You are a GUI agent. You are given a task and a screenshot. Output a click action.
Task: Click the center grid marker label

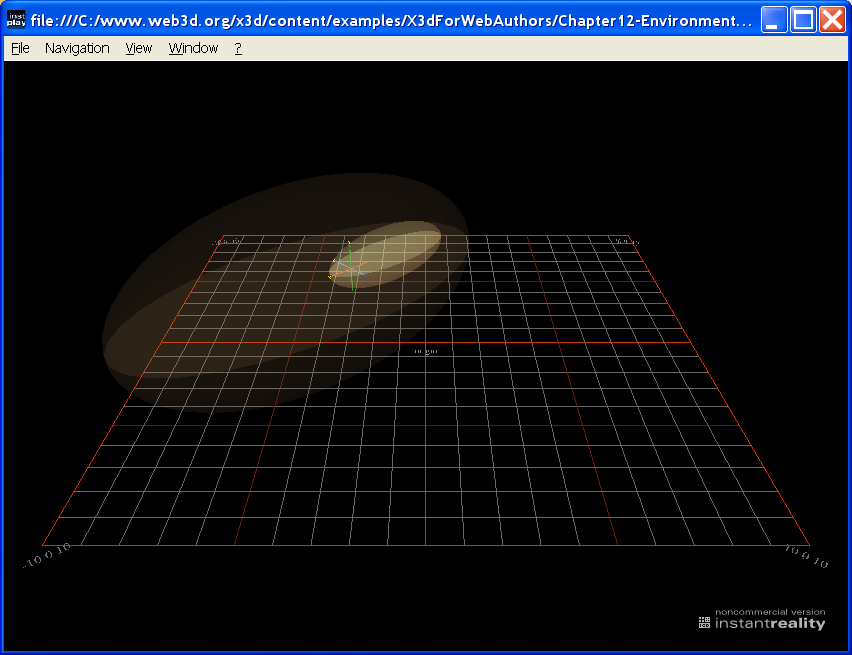pyautogui.click(x=428, y=351)
